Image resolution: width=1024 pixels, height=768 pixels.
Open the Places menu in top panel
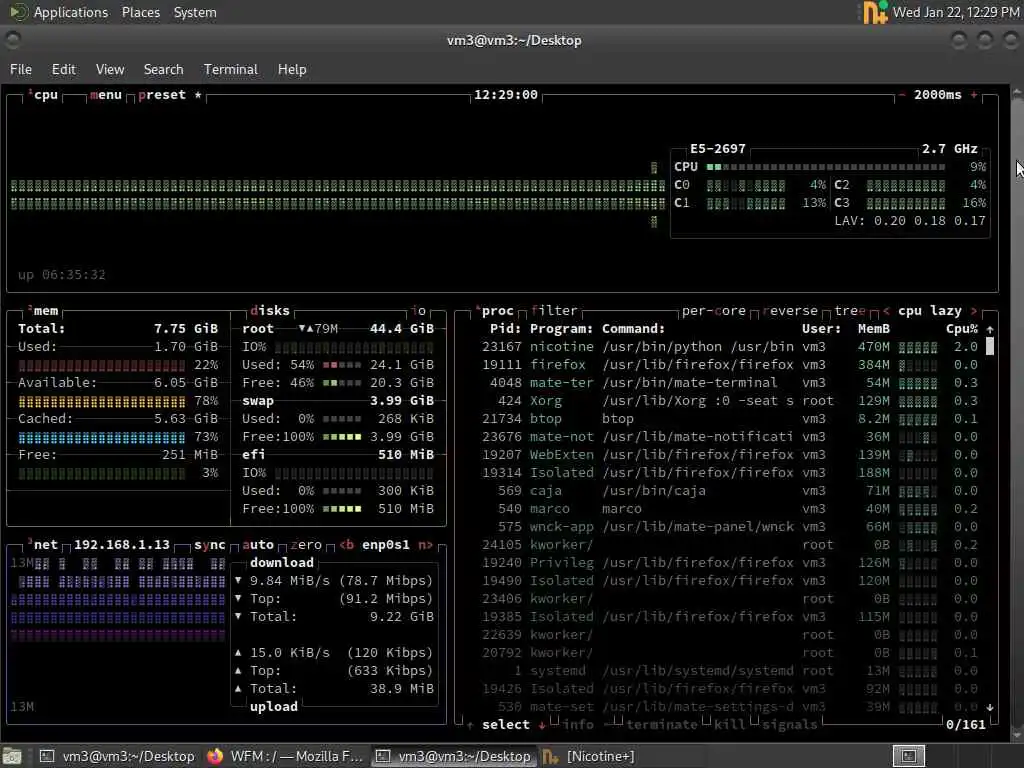[x=140, y=12]
